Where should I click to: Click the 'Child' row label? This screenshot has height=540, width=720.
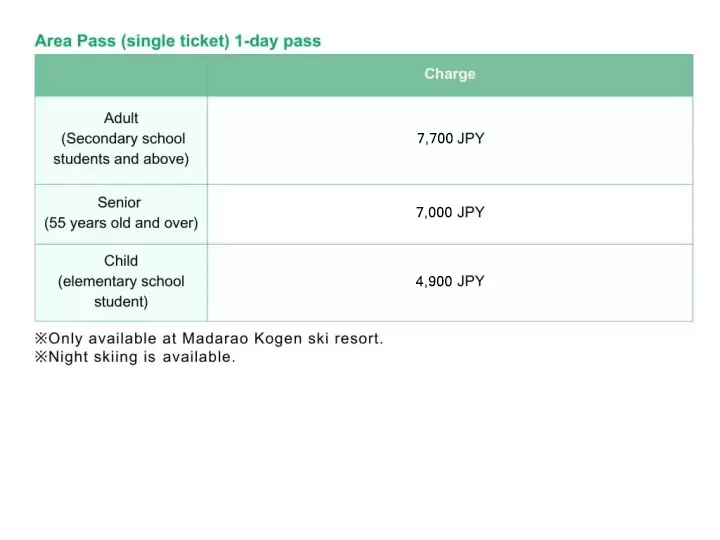(121, 261)
